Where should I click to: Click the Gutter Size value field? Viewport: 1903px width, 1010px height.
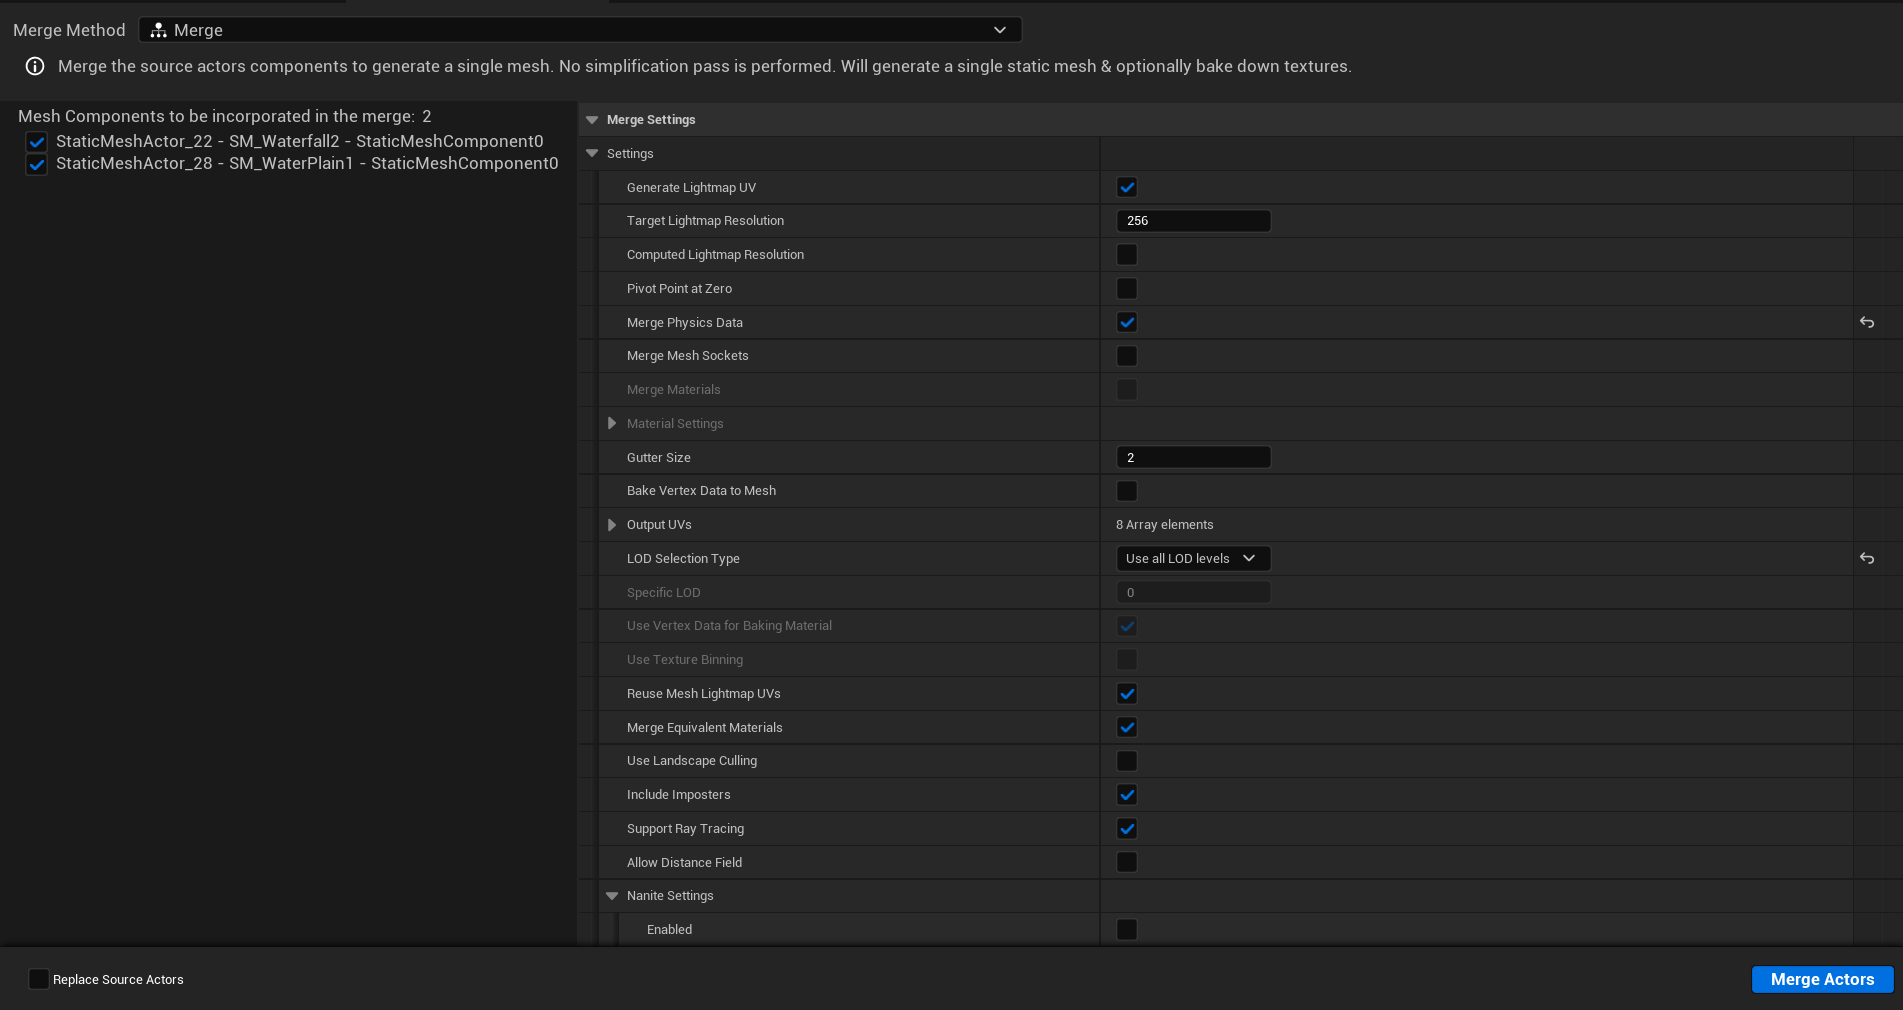click(x=1192, y=458)
